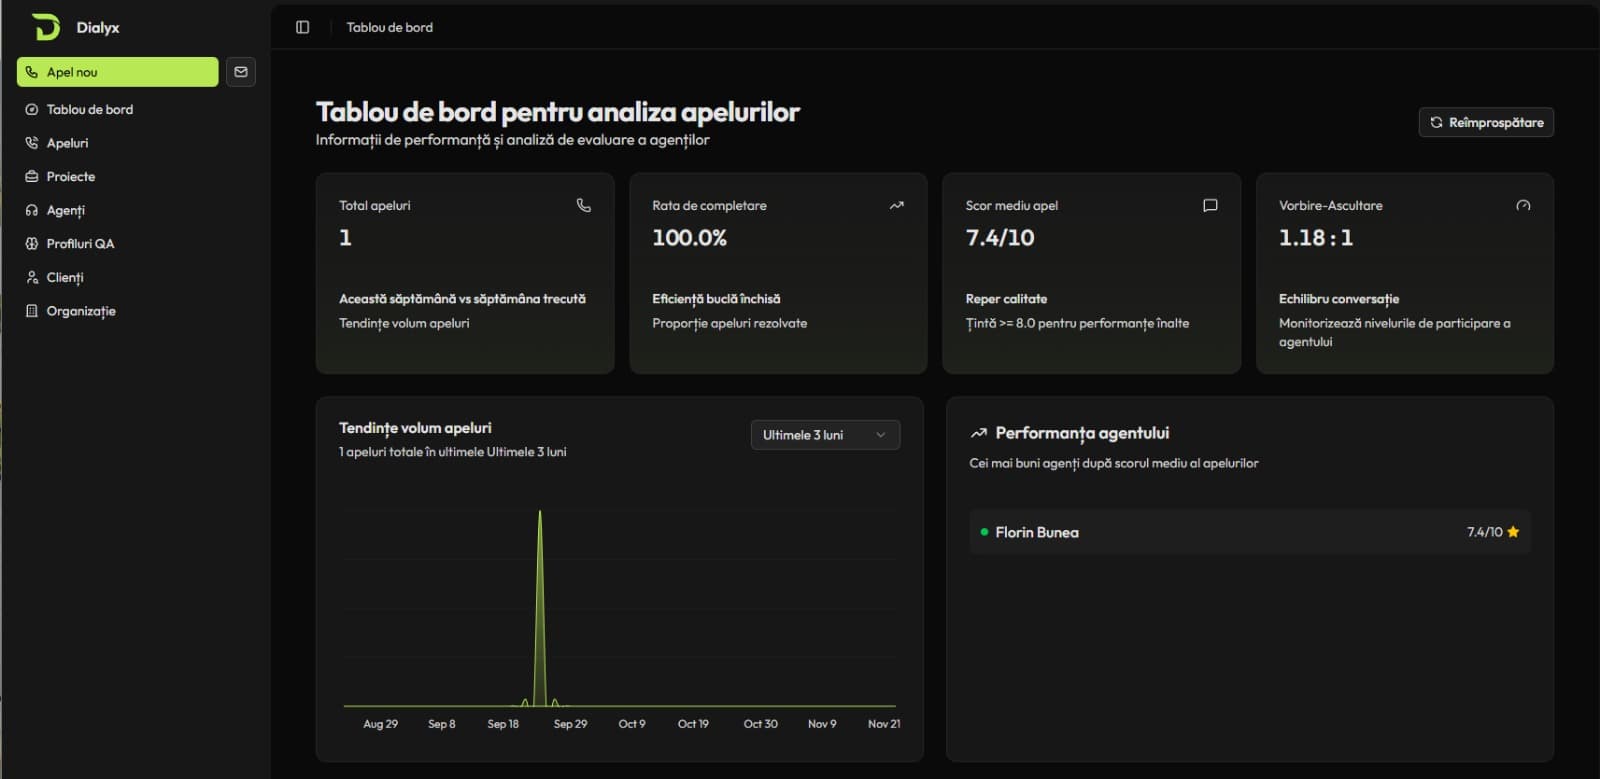Start a new call with Apel nou

(117, 72)
